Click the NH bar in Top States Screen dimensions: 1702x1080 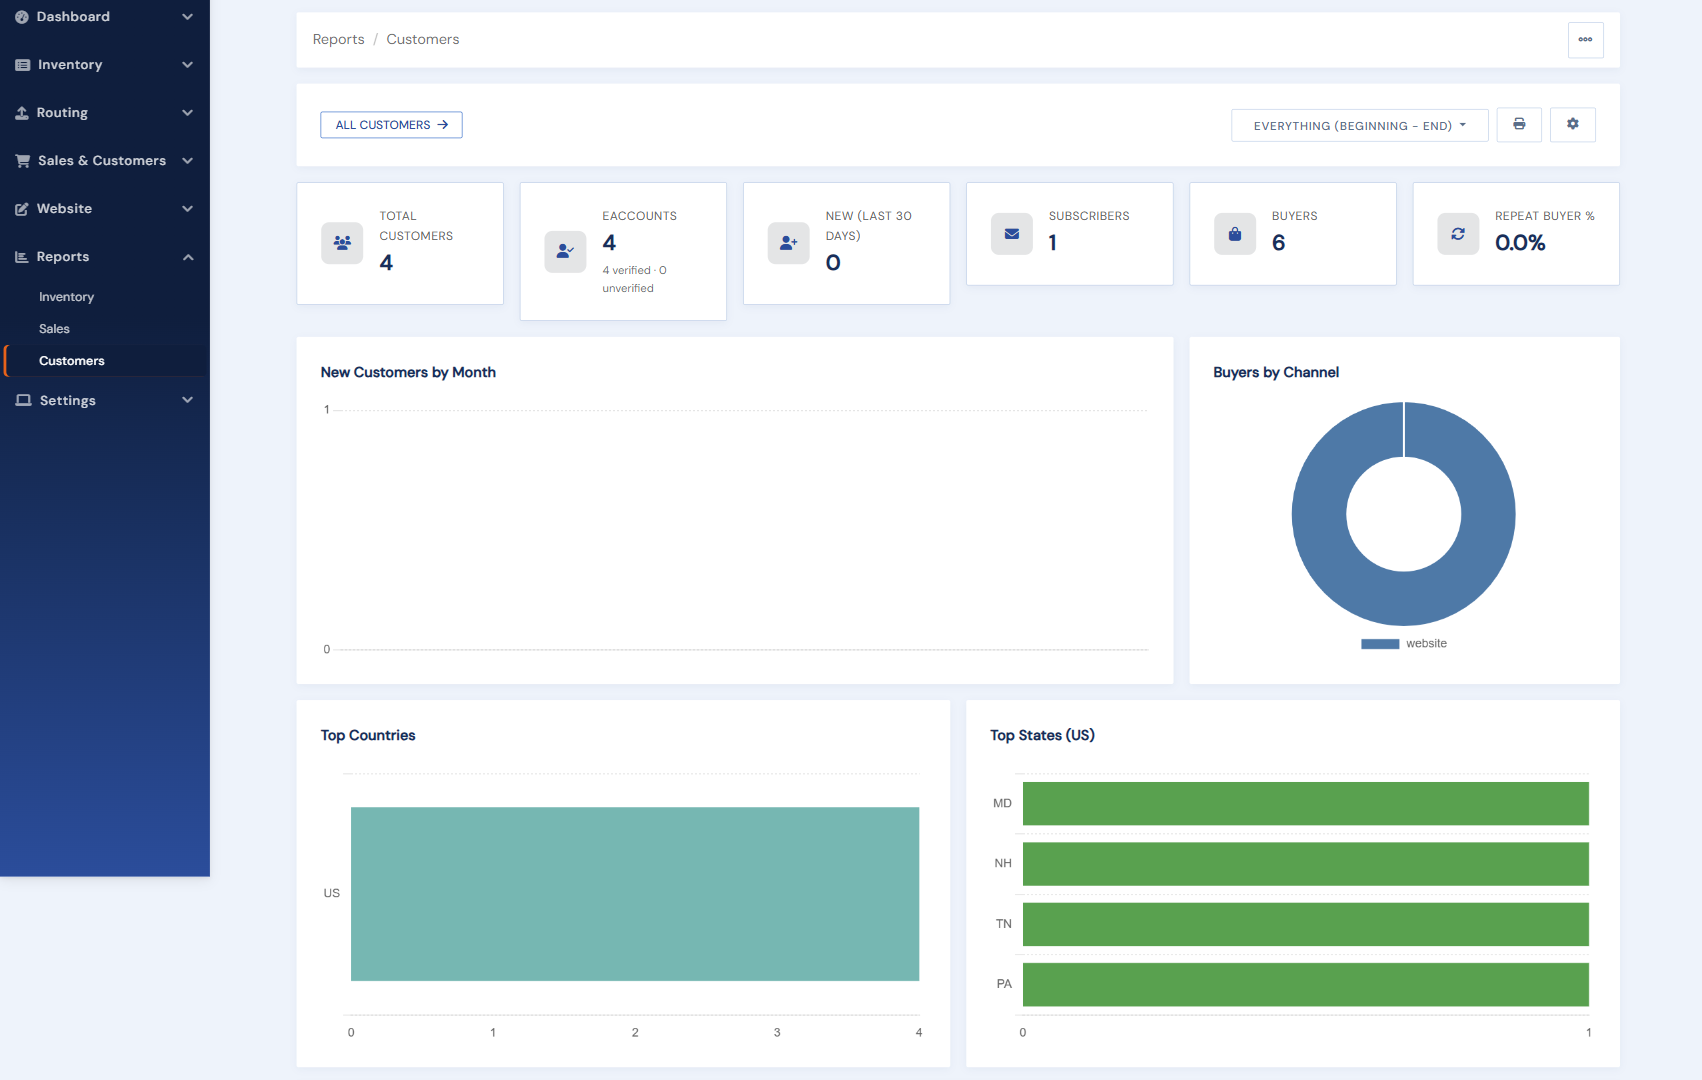pyautogui.click(x=1306, y=864)
